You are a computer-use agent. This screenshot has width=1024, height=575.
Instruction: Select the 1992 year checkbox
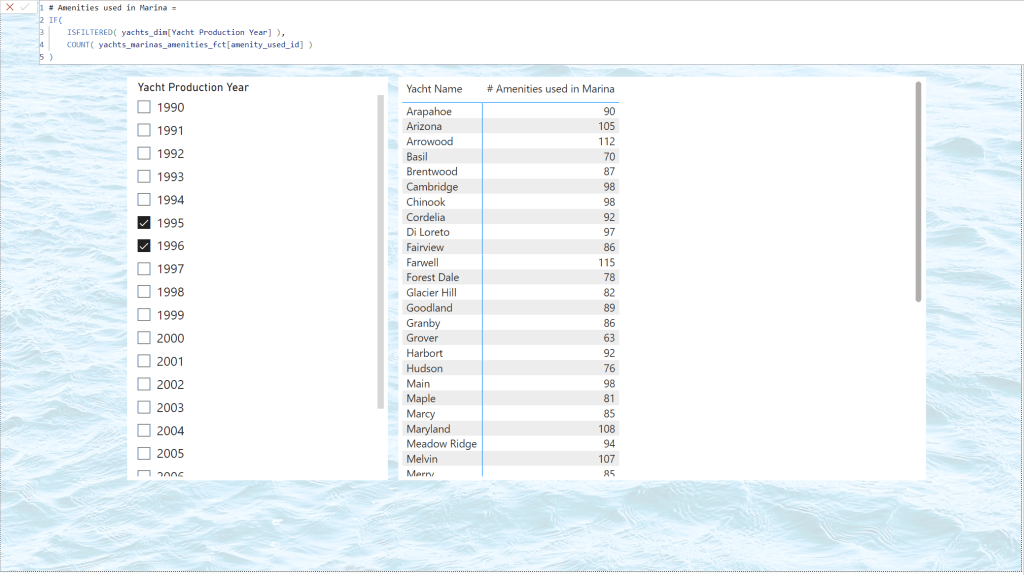[x=144, y=154]
